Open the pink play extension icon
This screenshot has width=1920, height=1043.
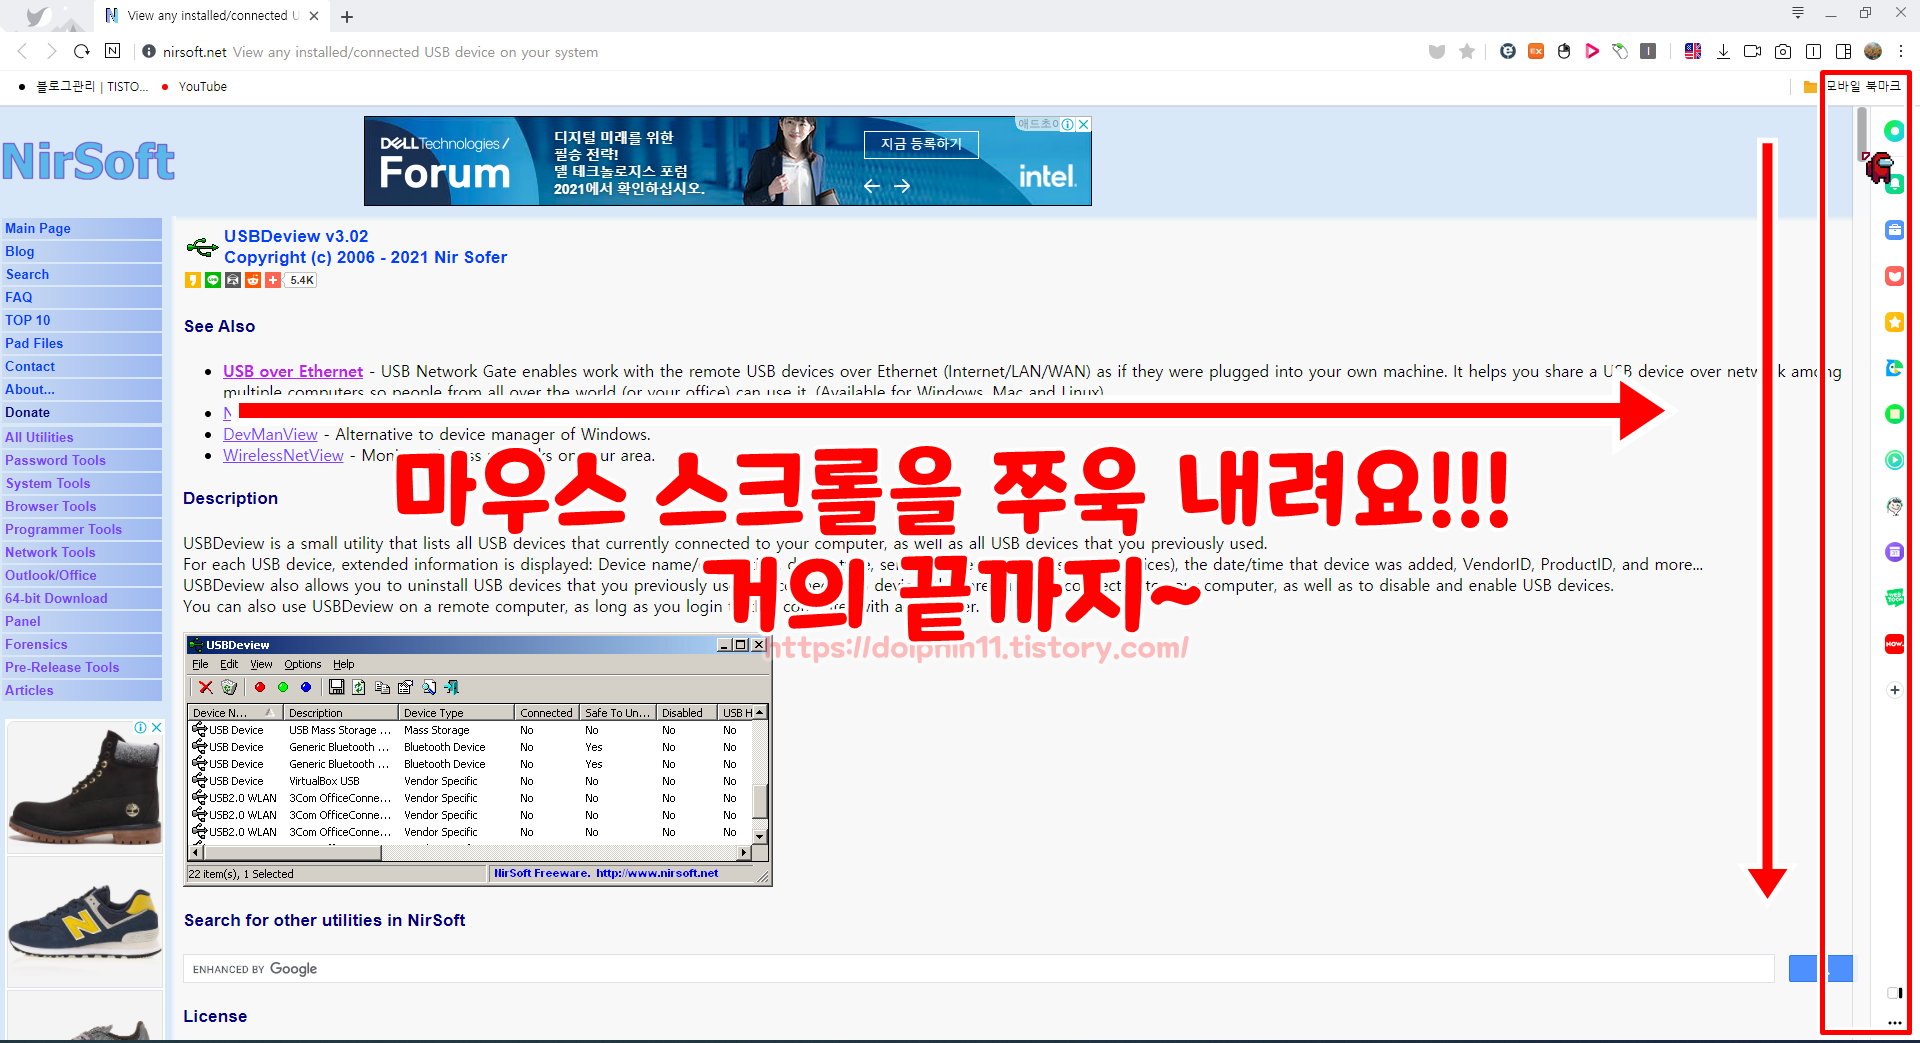pos(1592,51)
